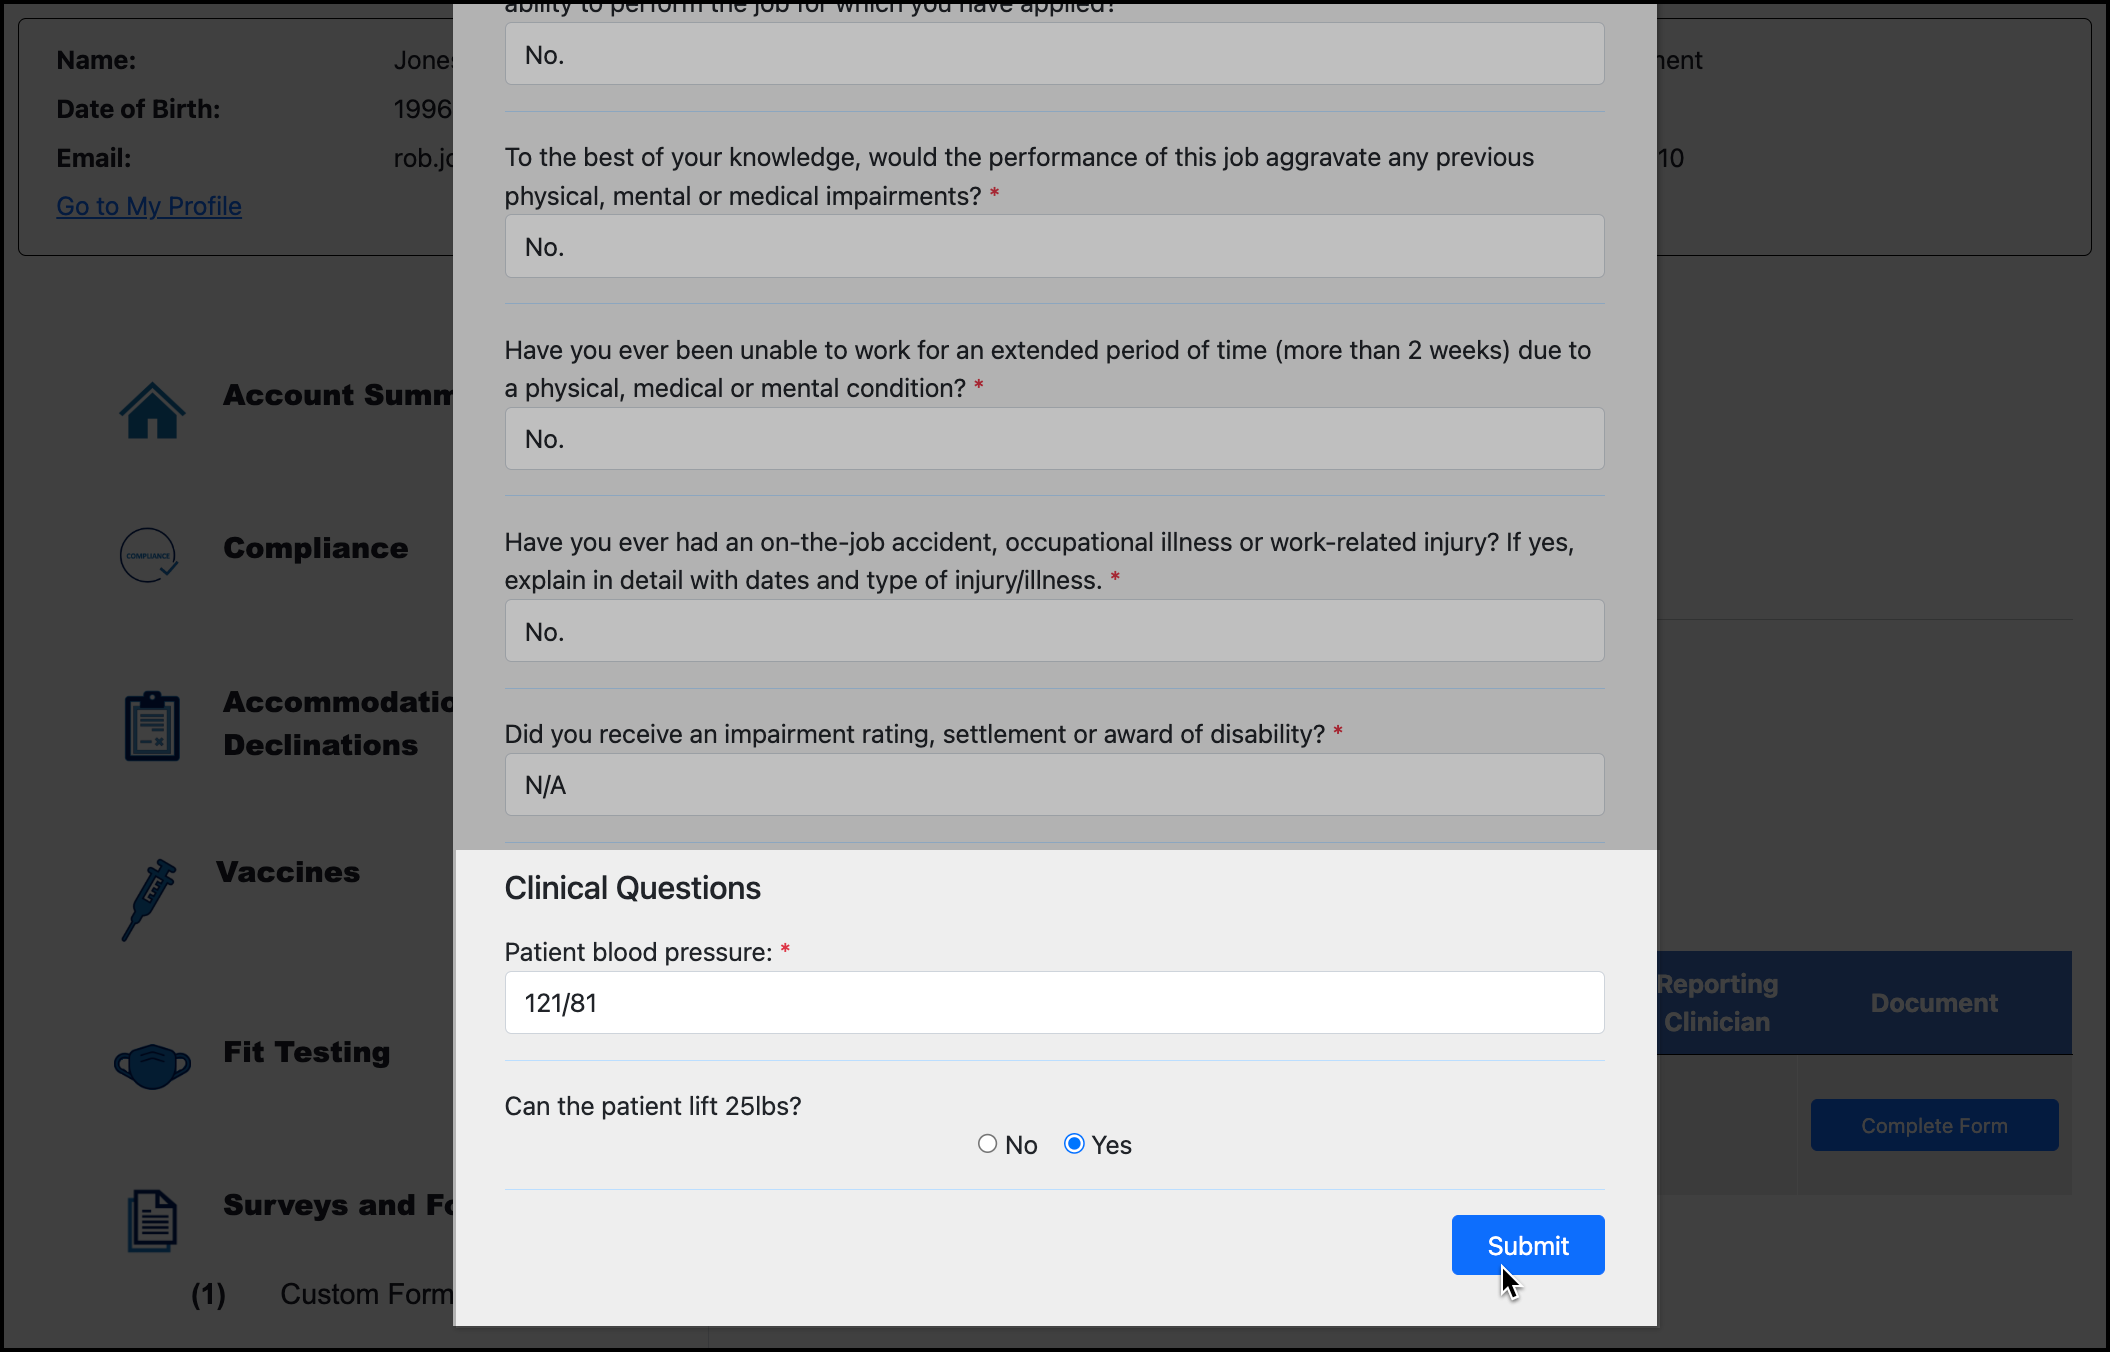The height and width of the screenshot is (1352, 2110).
Task: Open the impairment rating answer dropdown showing N/A
Action: (x=1053, y=784)
